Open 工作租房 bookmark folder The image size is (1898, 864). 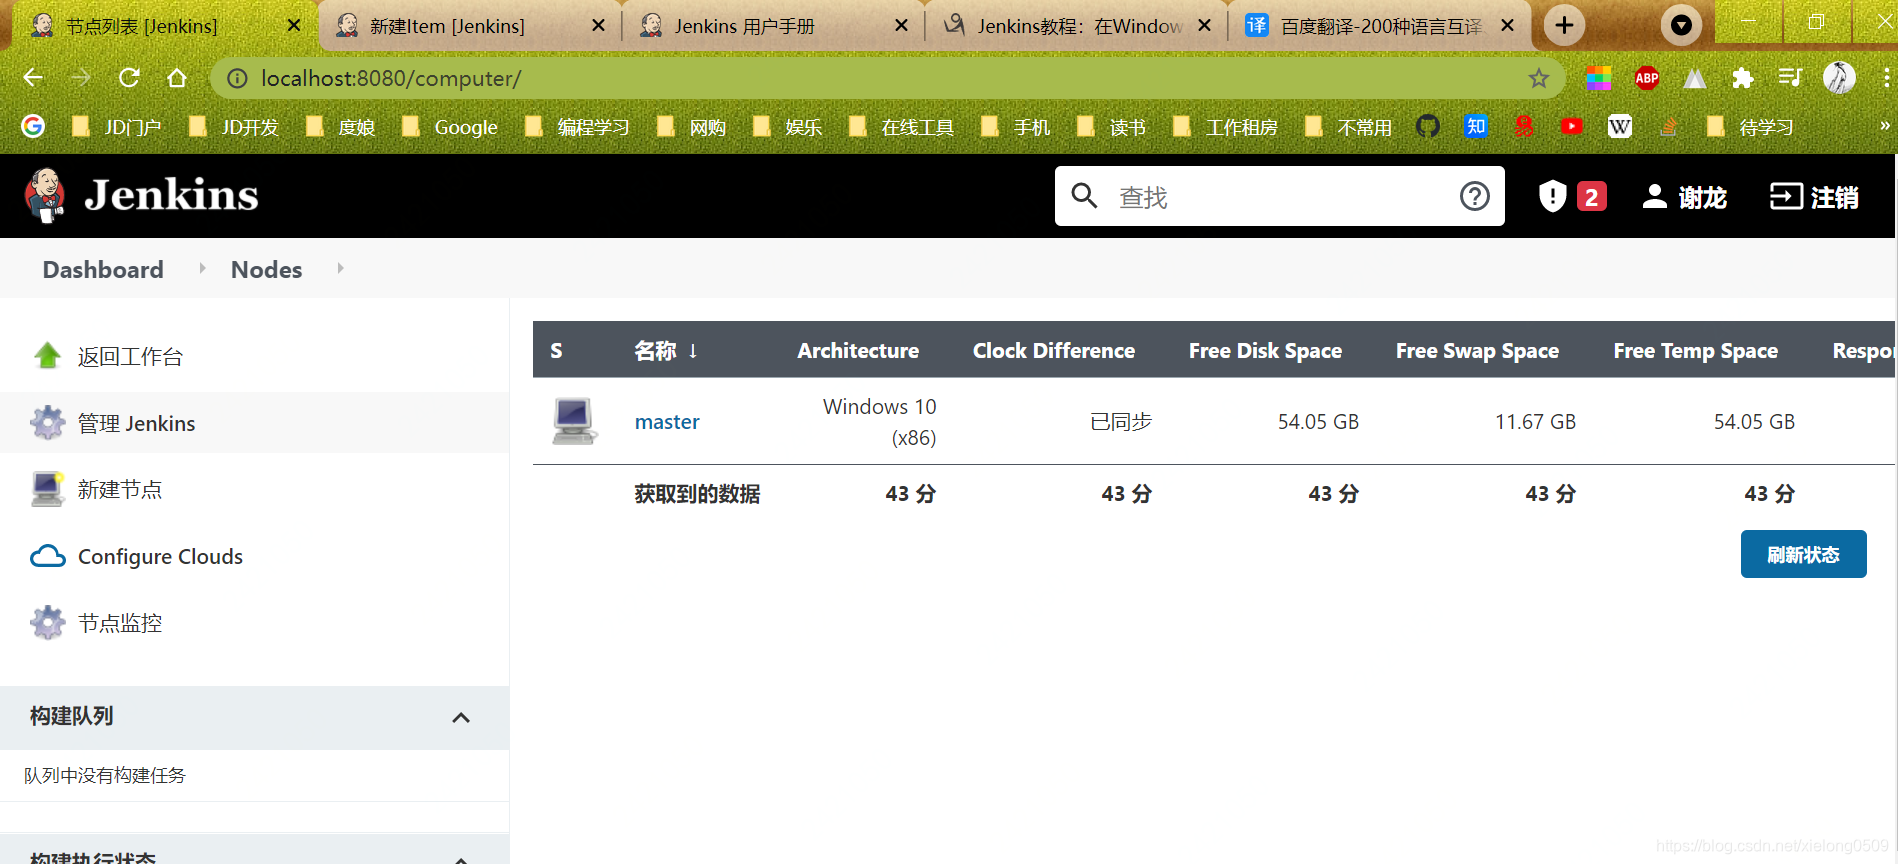coord(1227,127)
